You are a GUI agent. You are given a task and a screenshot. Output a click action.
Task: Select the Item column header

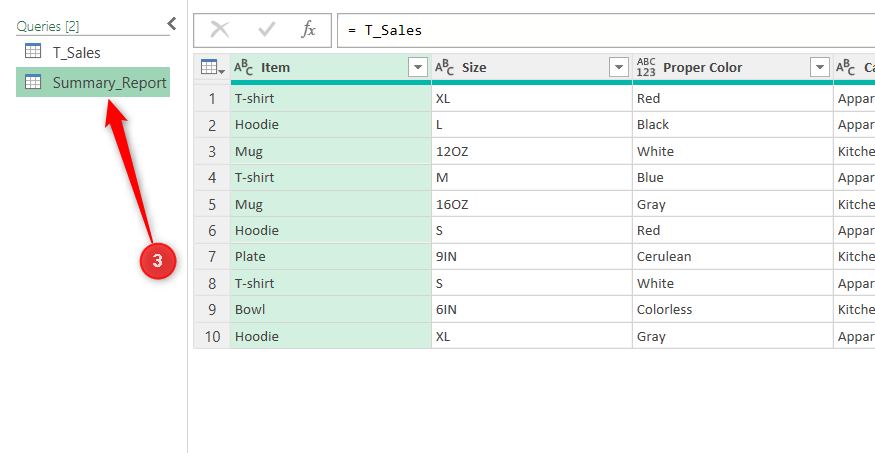pos(331,68)
